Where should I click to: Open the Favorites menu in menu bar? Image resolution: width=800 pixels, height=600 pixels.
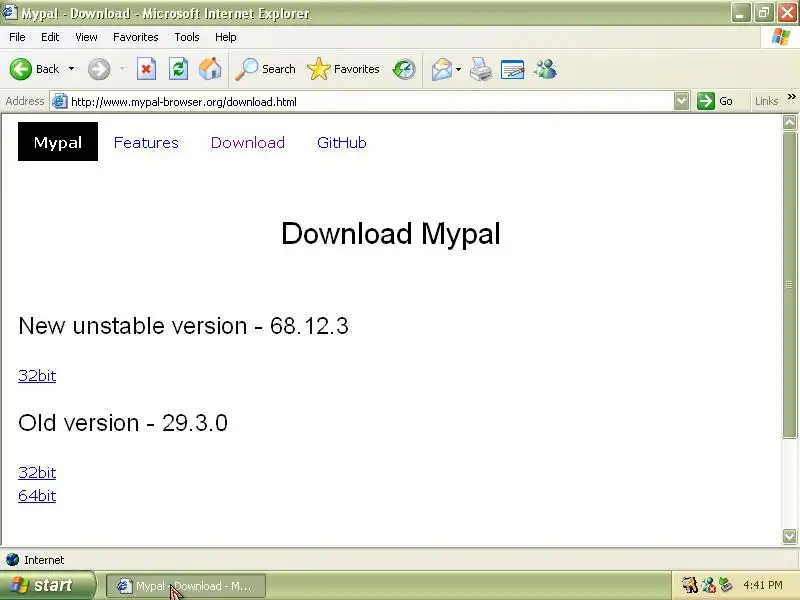[x=136, y=37]
